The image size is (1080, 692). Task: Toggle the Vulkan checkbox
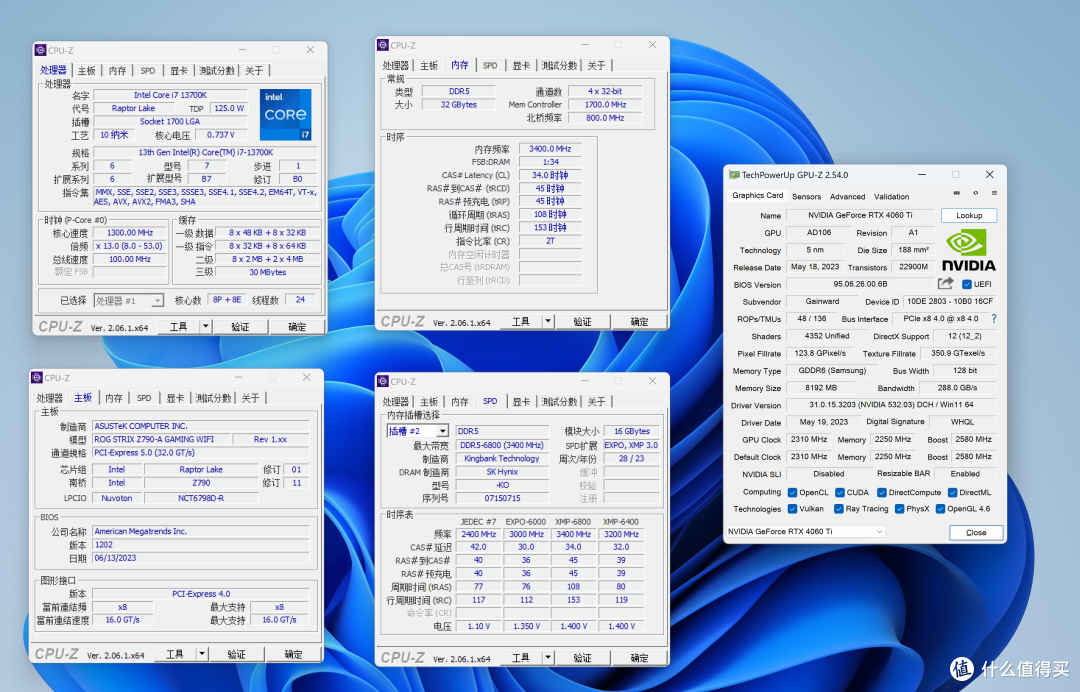tap(792, 509)
